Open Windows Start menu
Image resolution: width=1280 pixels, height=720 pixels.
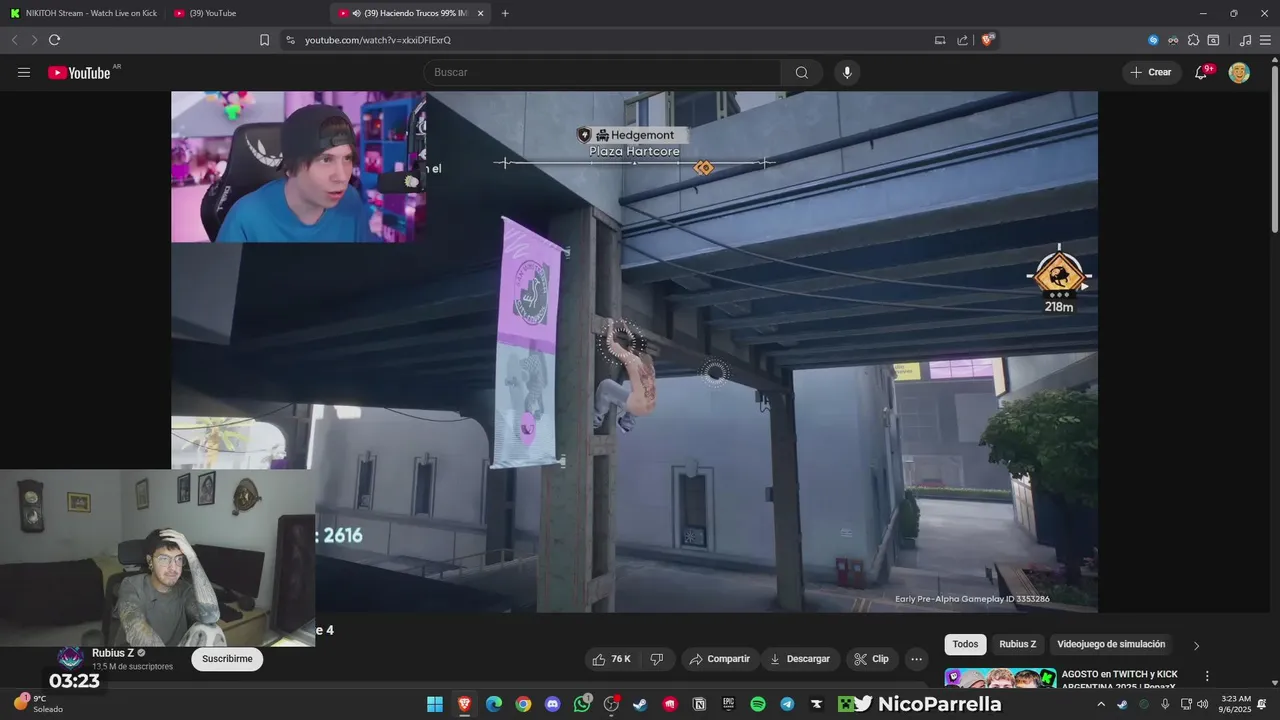pos(435,704)
